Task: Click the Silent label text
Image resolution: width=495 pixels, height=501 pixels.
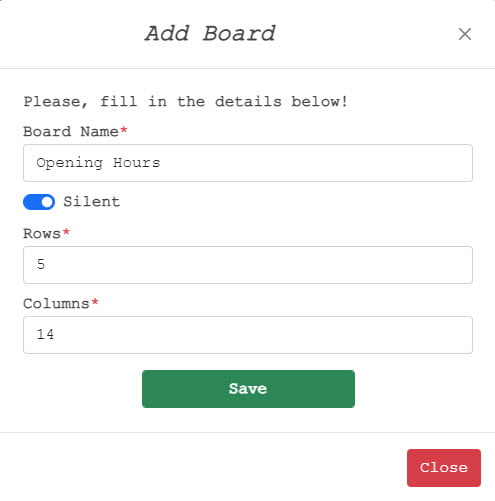Action: 92,202
